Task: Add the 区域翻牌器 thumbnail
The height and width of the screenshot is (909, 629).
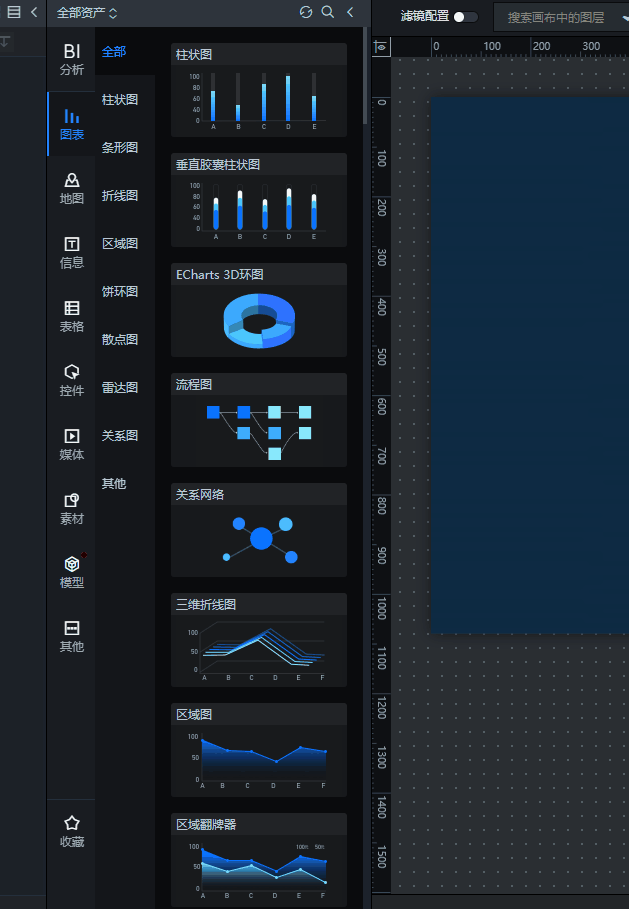Action: (259, 860)
